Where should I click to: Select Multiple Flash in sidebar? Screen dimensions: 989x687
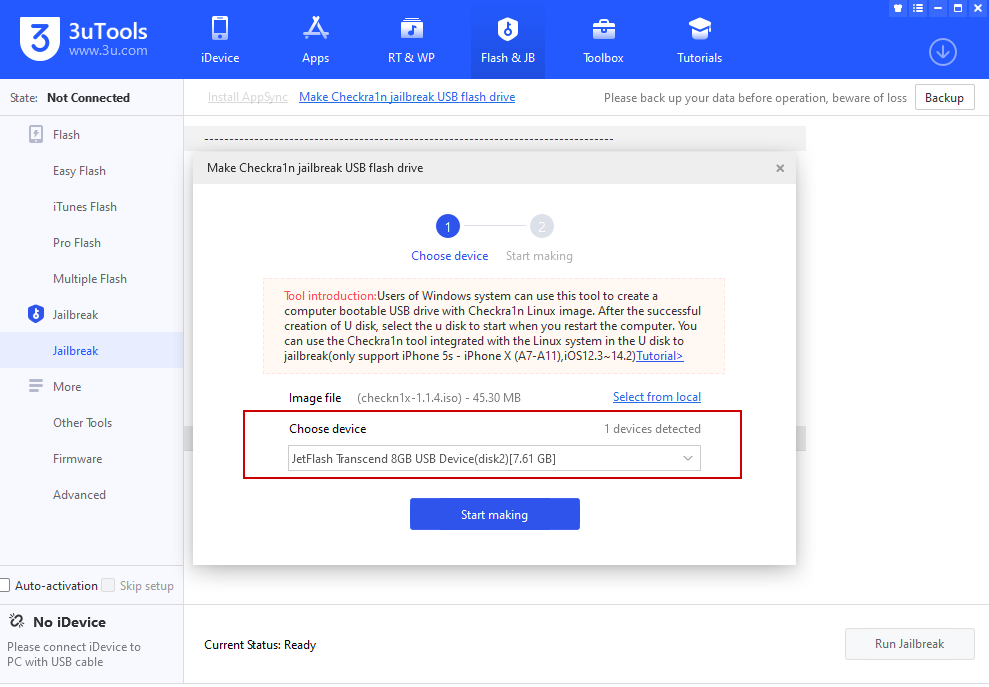90,279
